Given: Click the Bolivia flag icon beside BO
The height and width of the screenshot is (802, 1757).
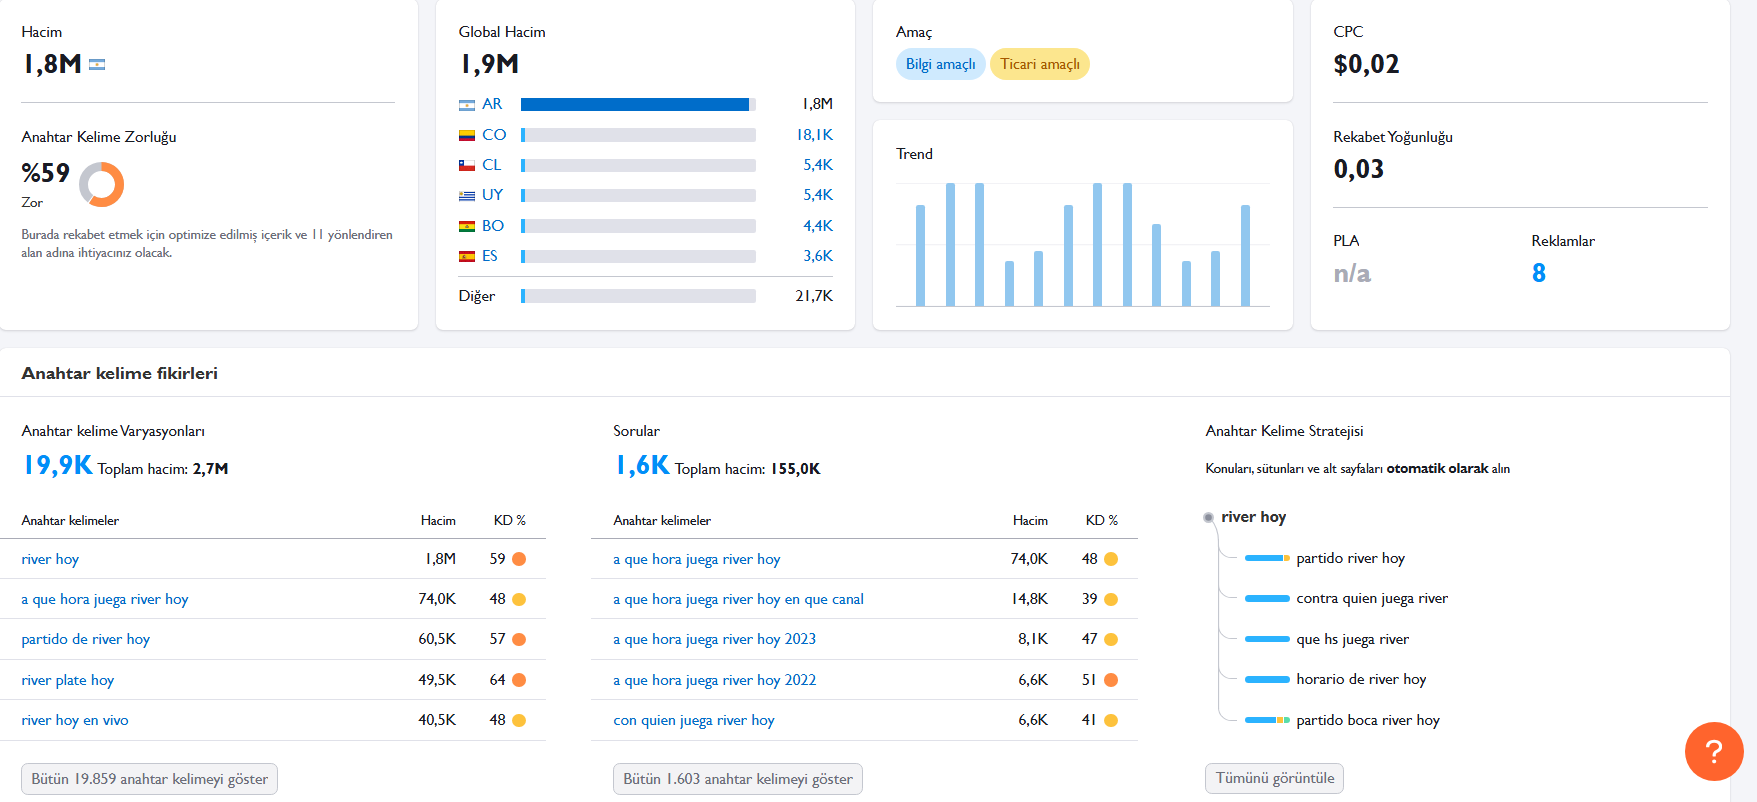Looking at the screenshot, I should coord(467,227).
